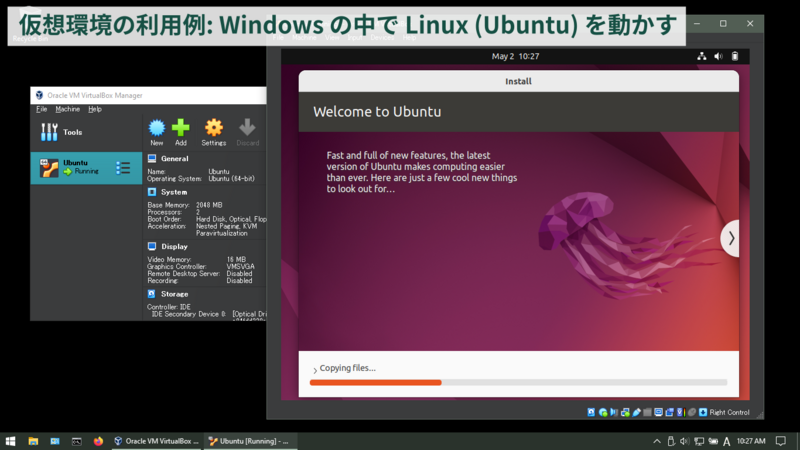Click the USB devices icon in VM status bar
Image resolution: width=800 pixels, height=450 pixels.
637,412
